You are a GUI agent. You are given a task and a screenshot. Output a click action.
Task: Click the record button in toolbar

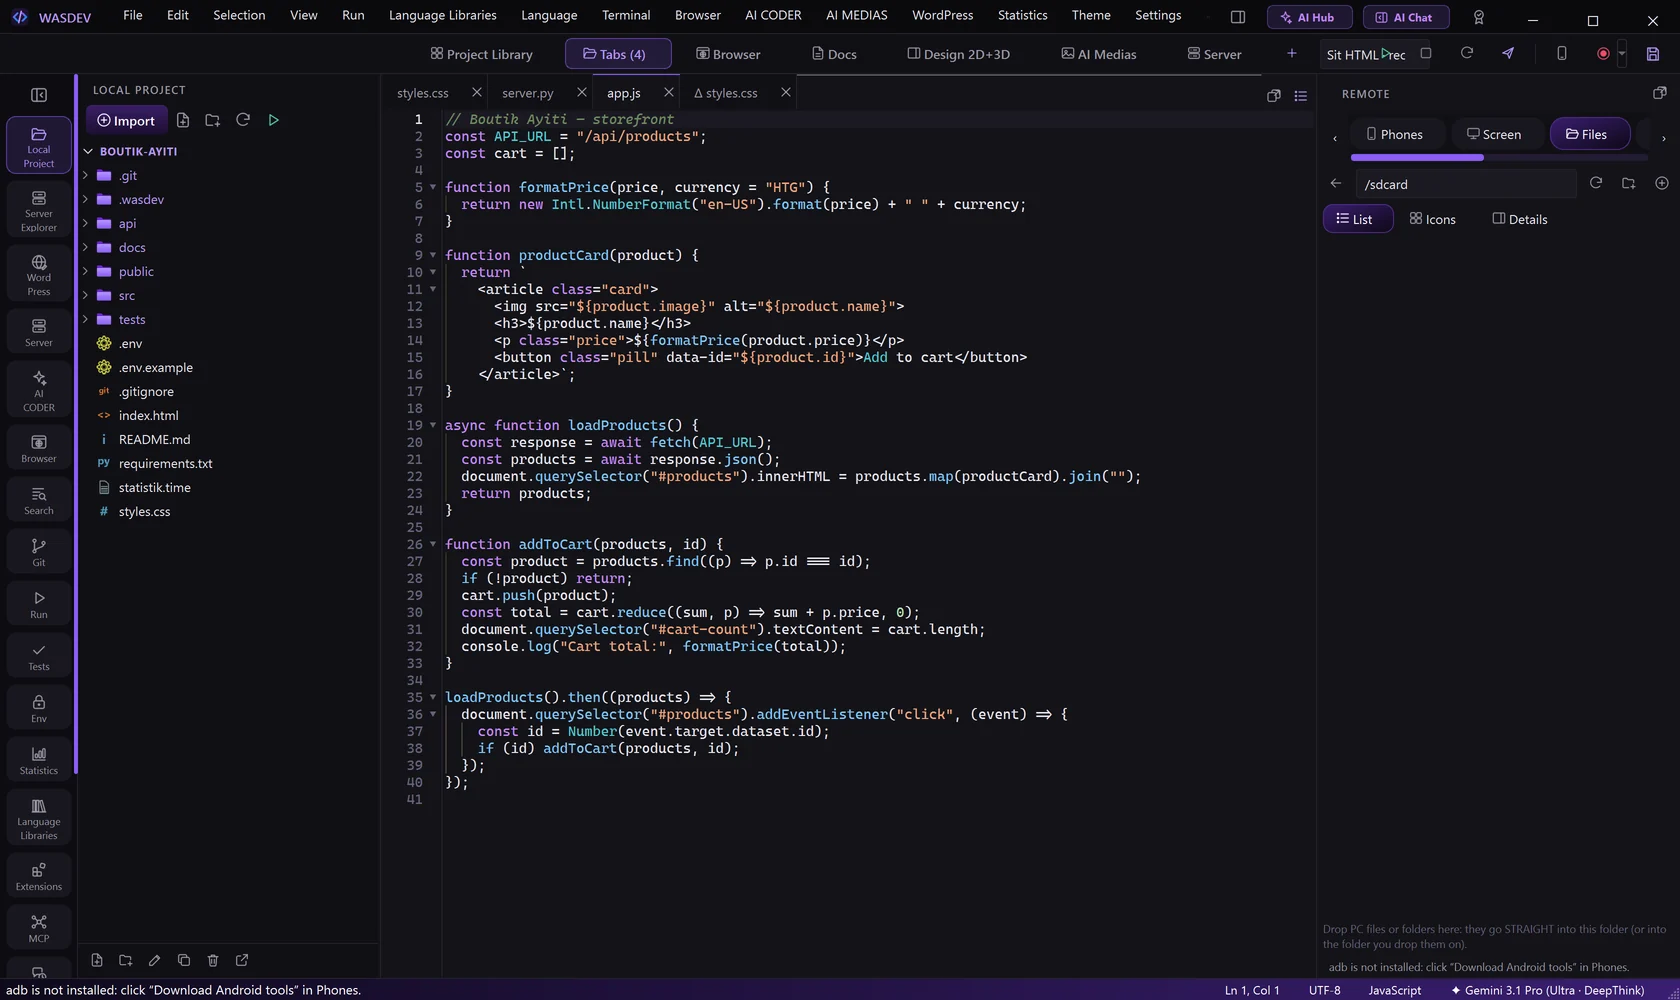tap(1603, 54)
